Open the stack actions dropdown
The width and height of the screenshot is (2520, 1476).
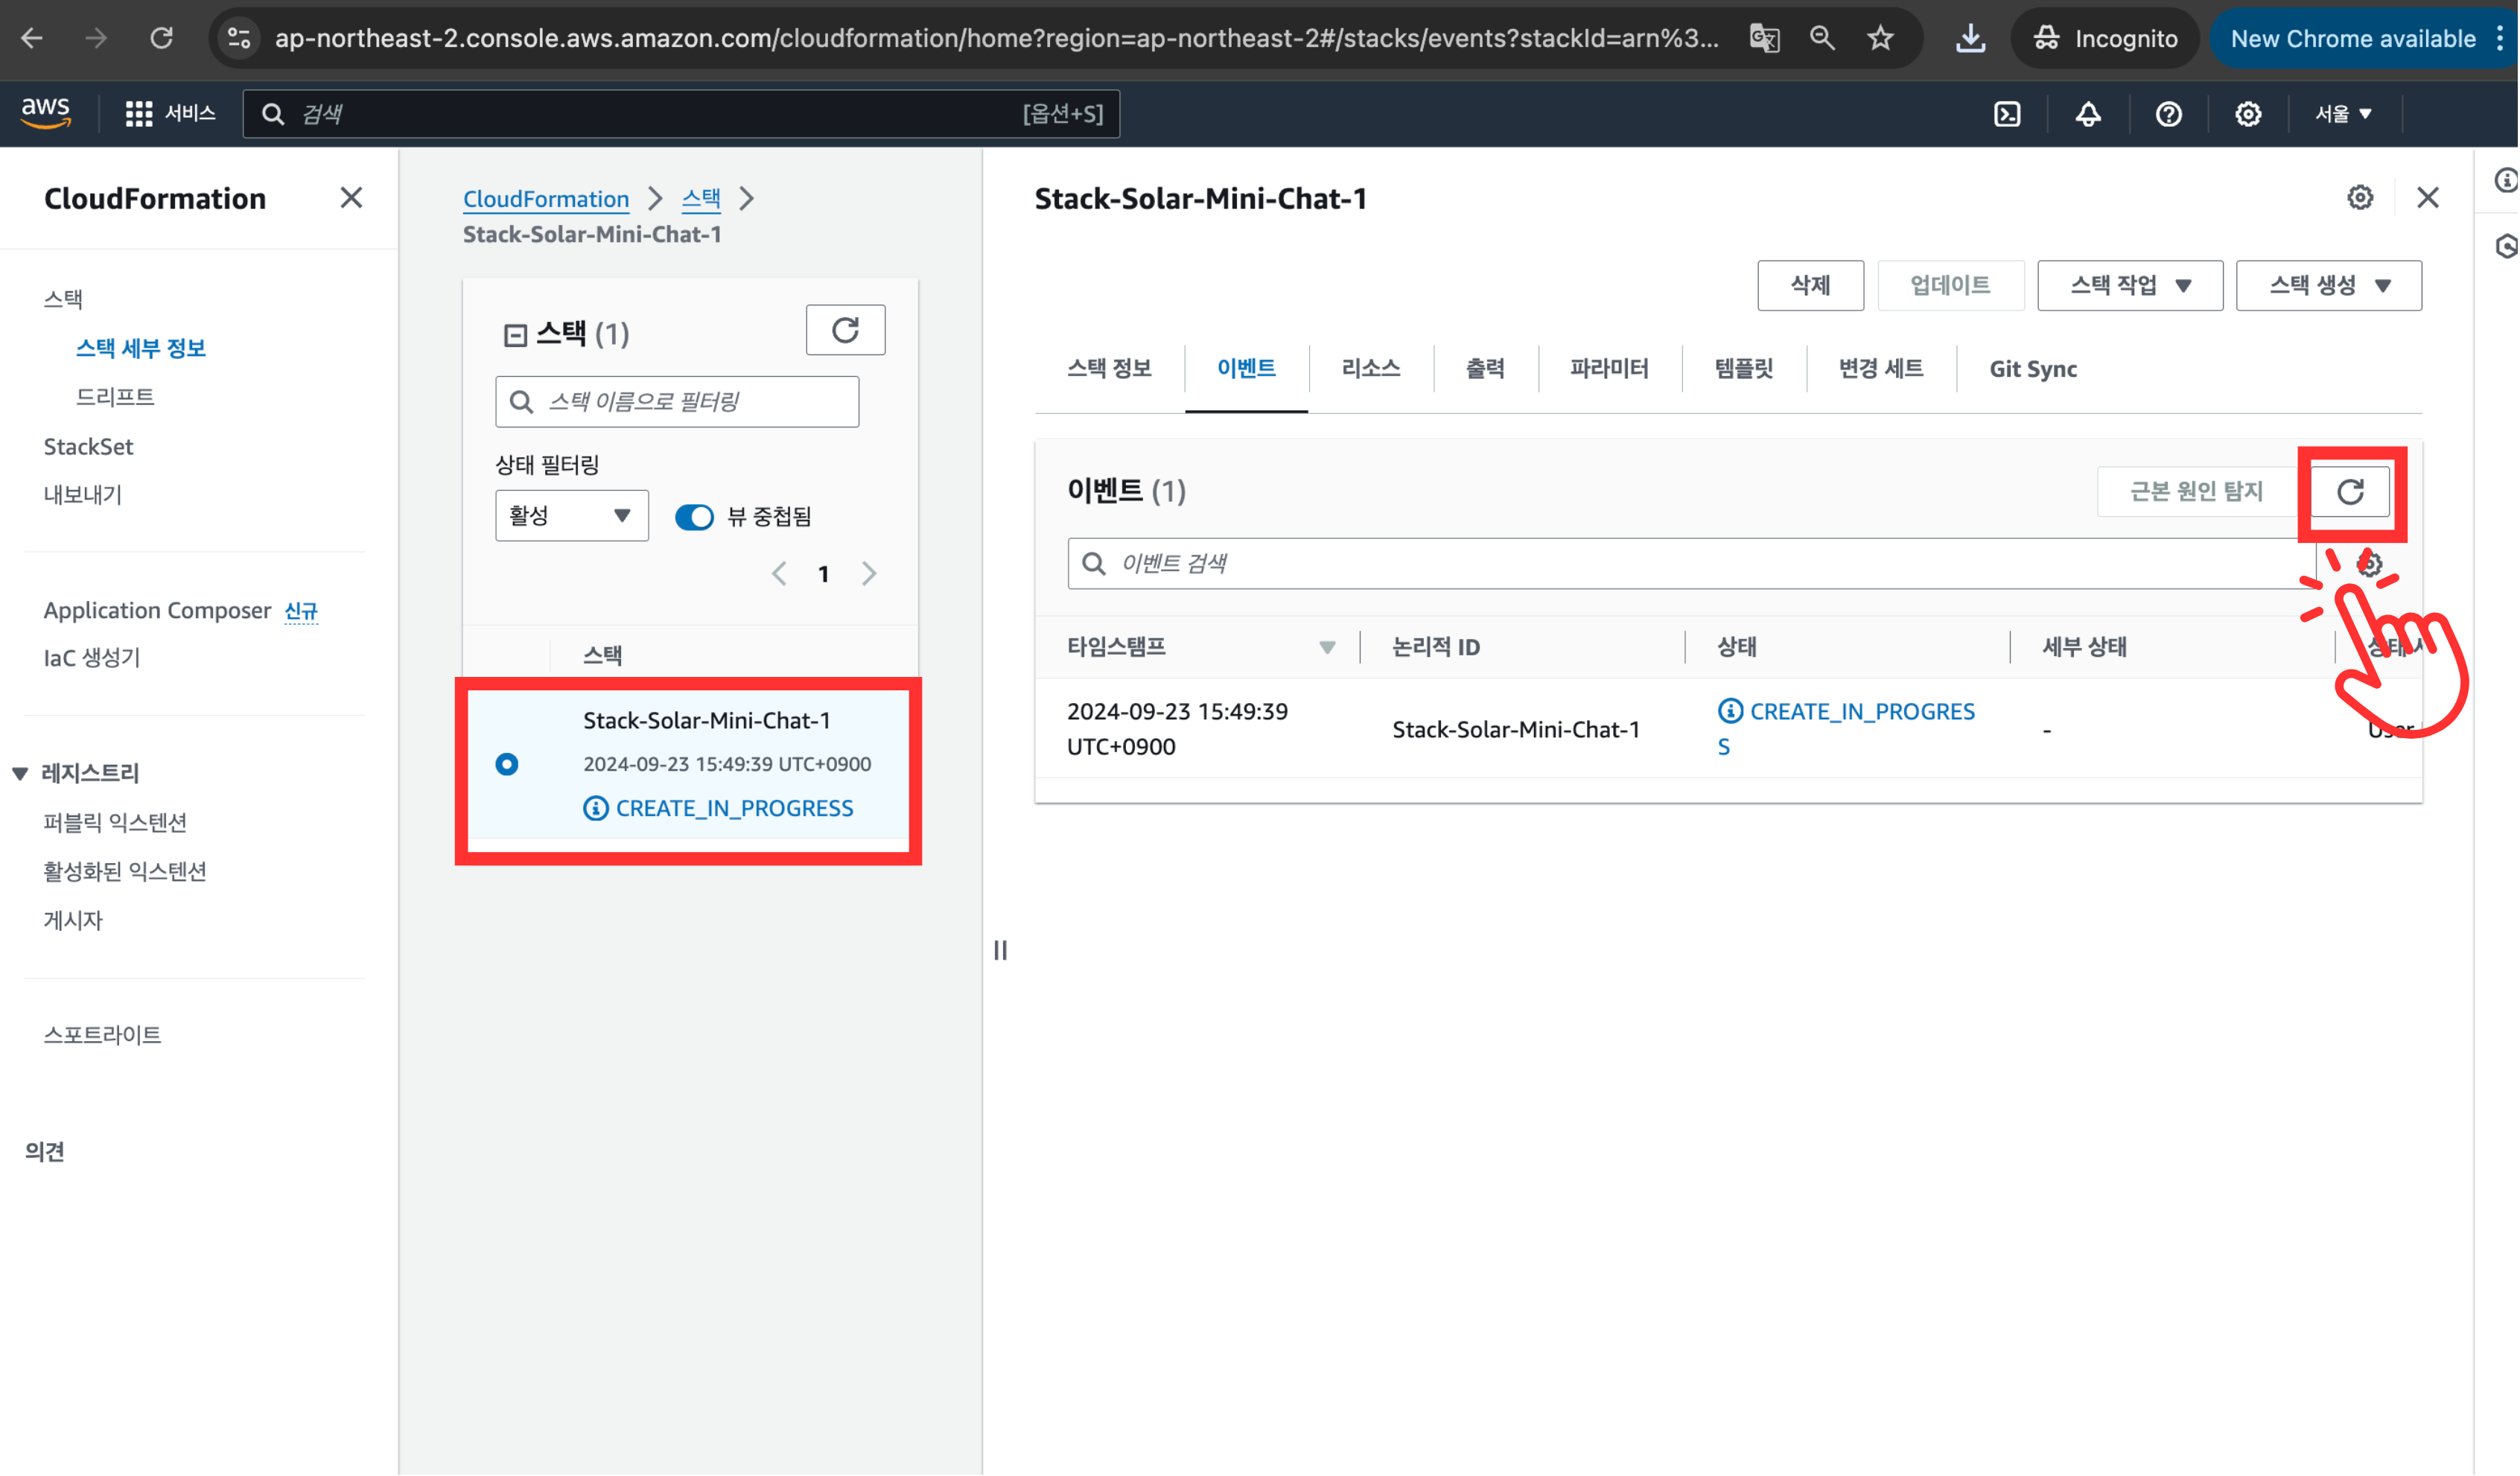point(2131,286)
